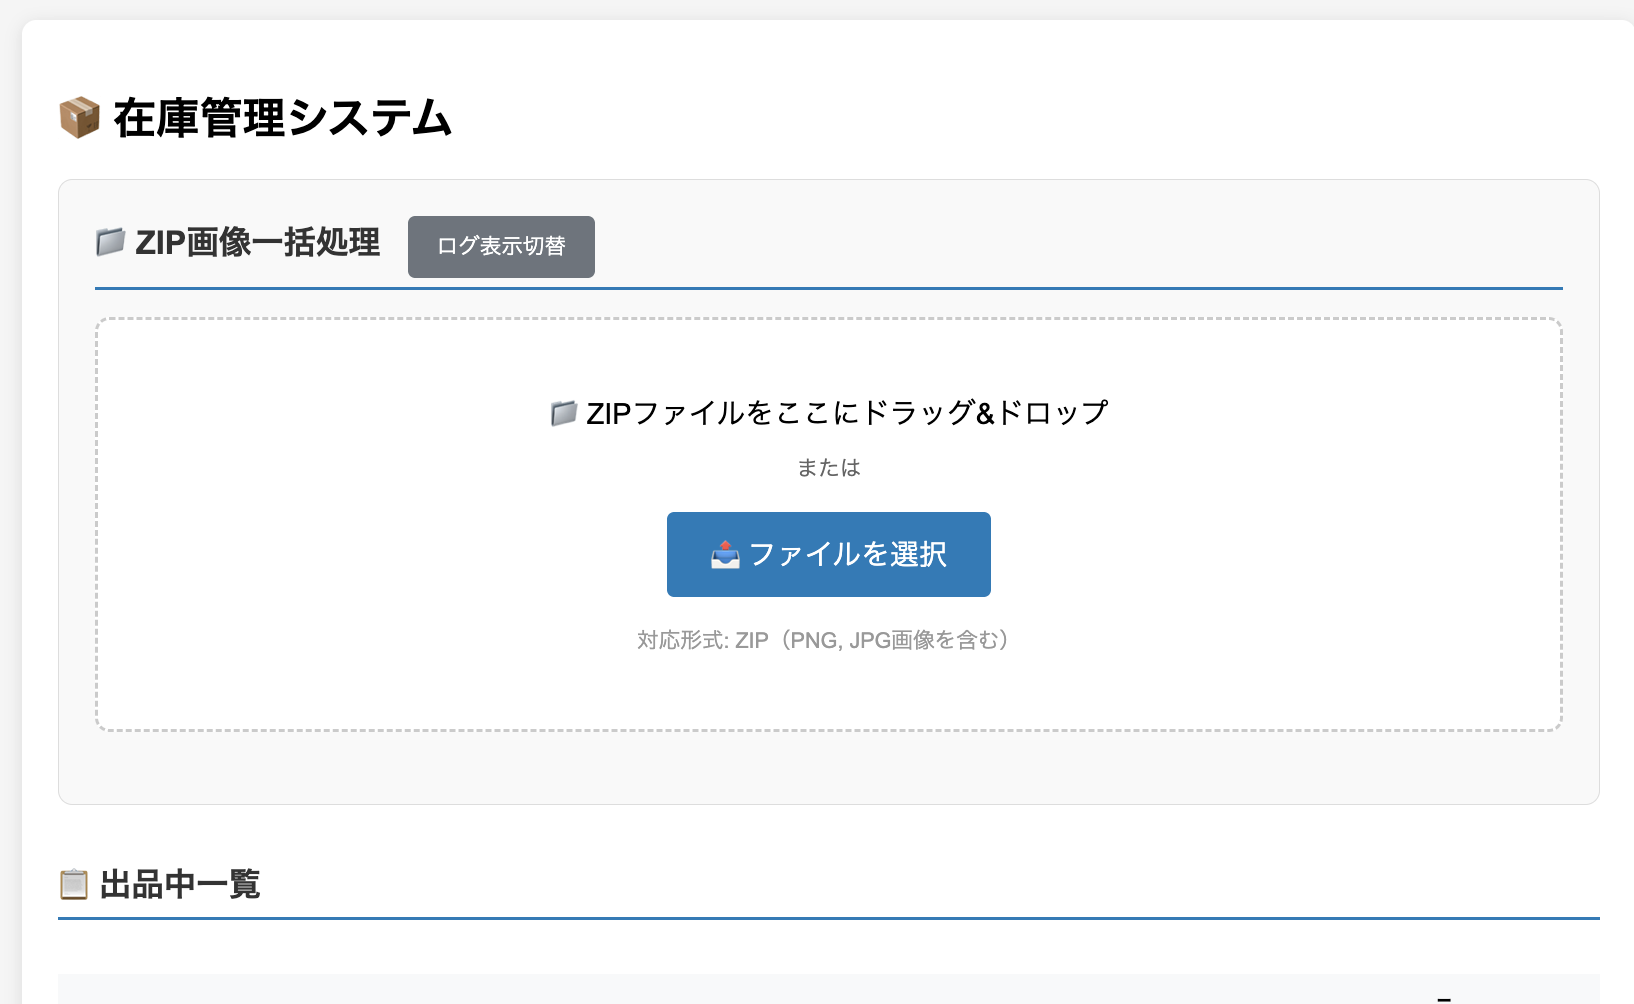This screenshot has height=1004, width=1634.
Task: Click the 出品中一覧 section heading
Action: [180, 885]
